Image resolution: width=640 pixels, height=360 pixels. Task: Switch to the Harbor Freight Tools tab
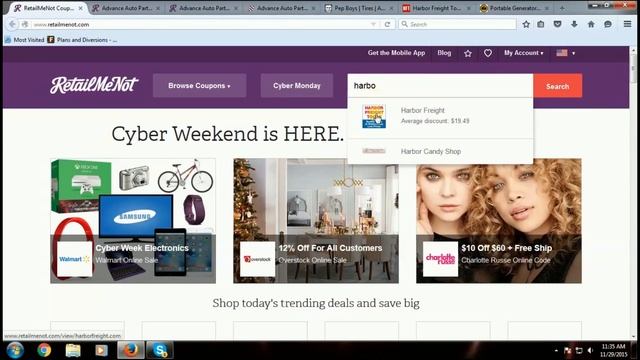tap(436, 8)
